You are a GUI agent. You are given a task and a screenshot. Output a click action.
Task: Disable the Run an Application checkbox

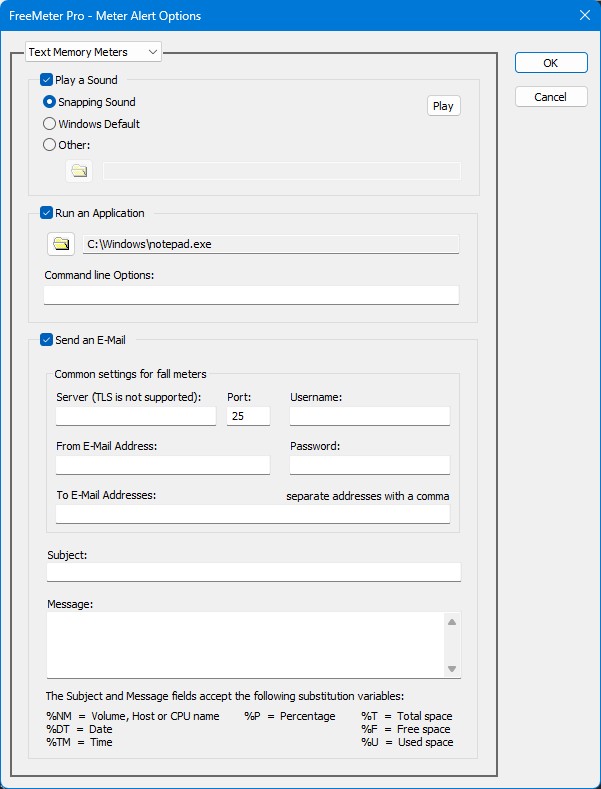pos(47,213)
